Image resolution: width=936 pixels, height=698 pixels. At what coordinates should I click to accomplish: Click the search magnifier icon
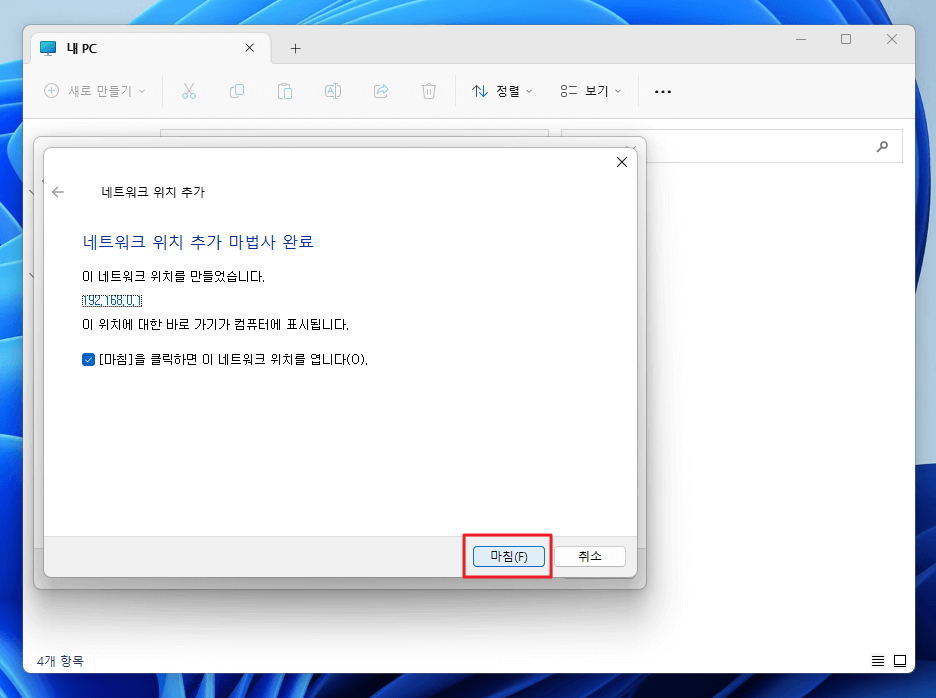click(x=881, y=146)
